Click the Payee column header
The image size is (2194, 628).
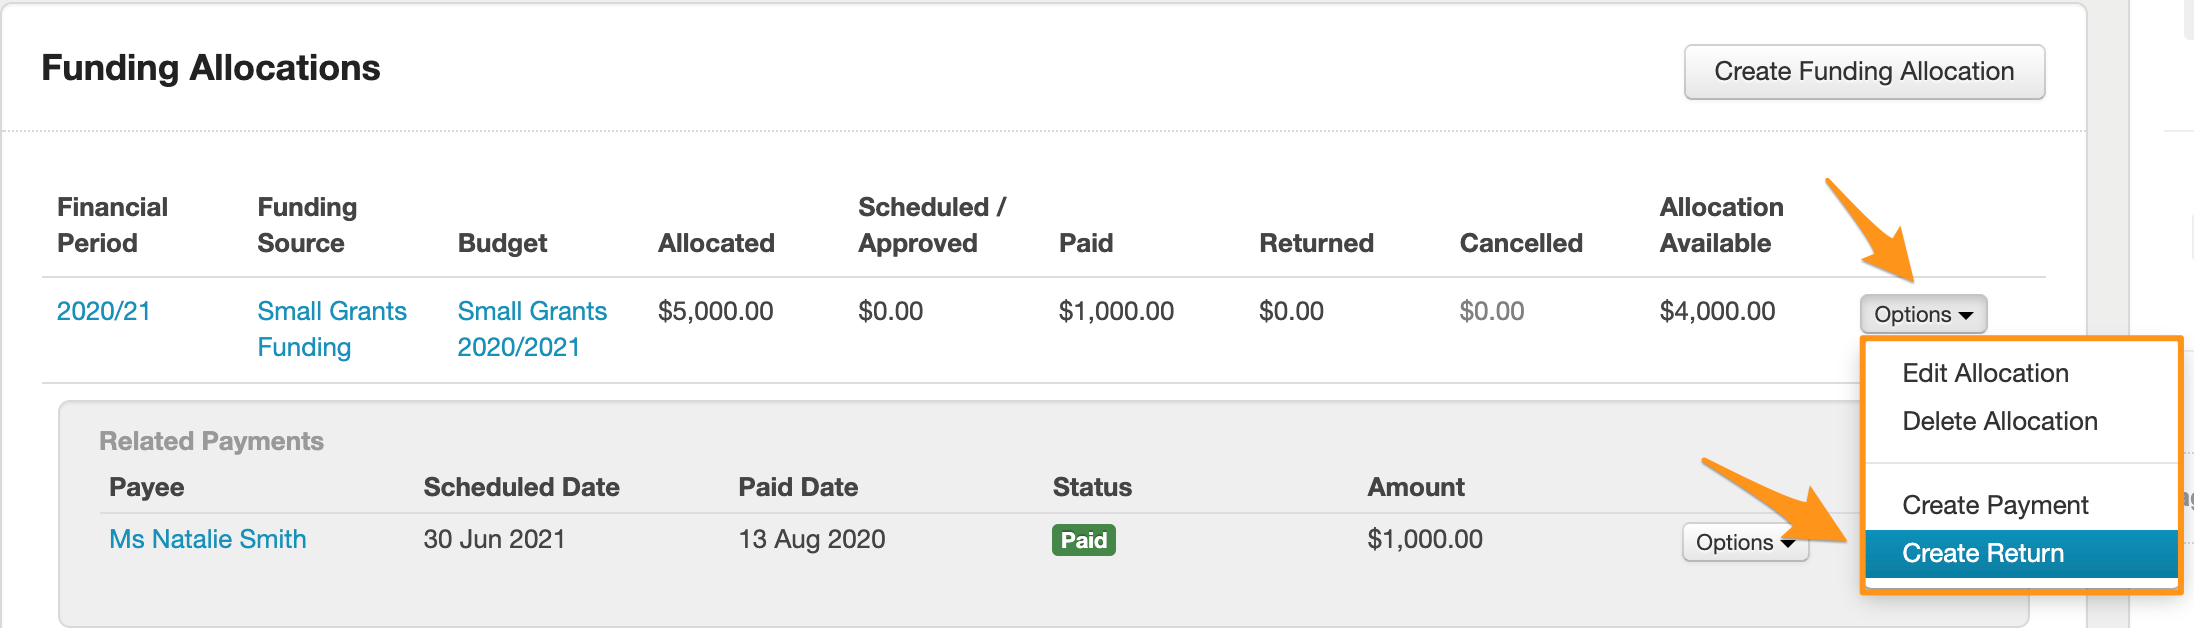coord(146,487)
